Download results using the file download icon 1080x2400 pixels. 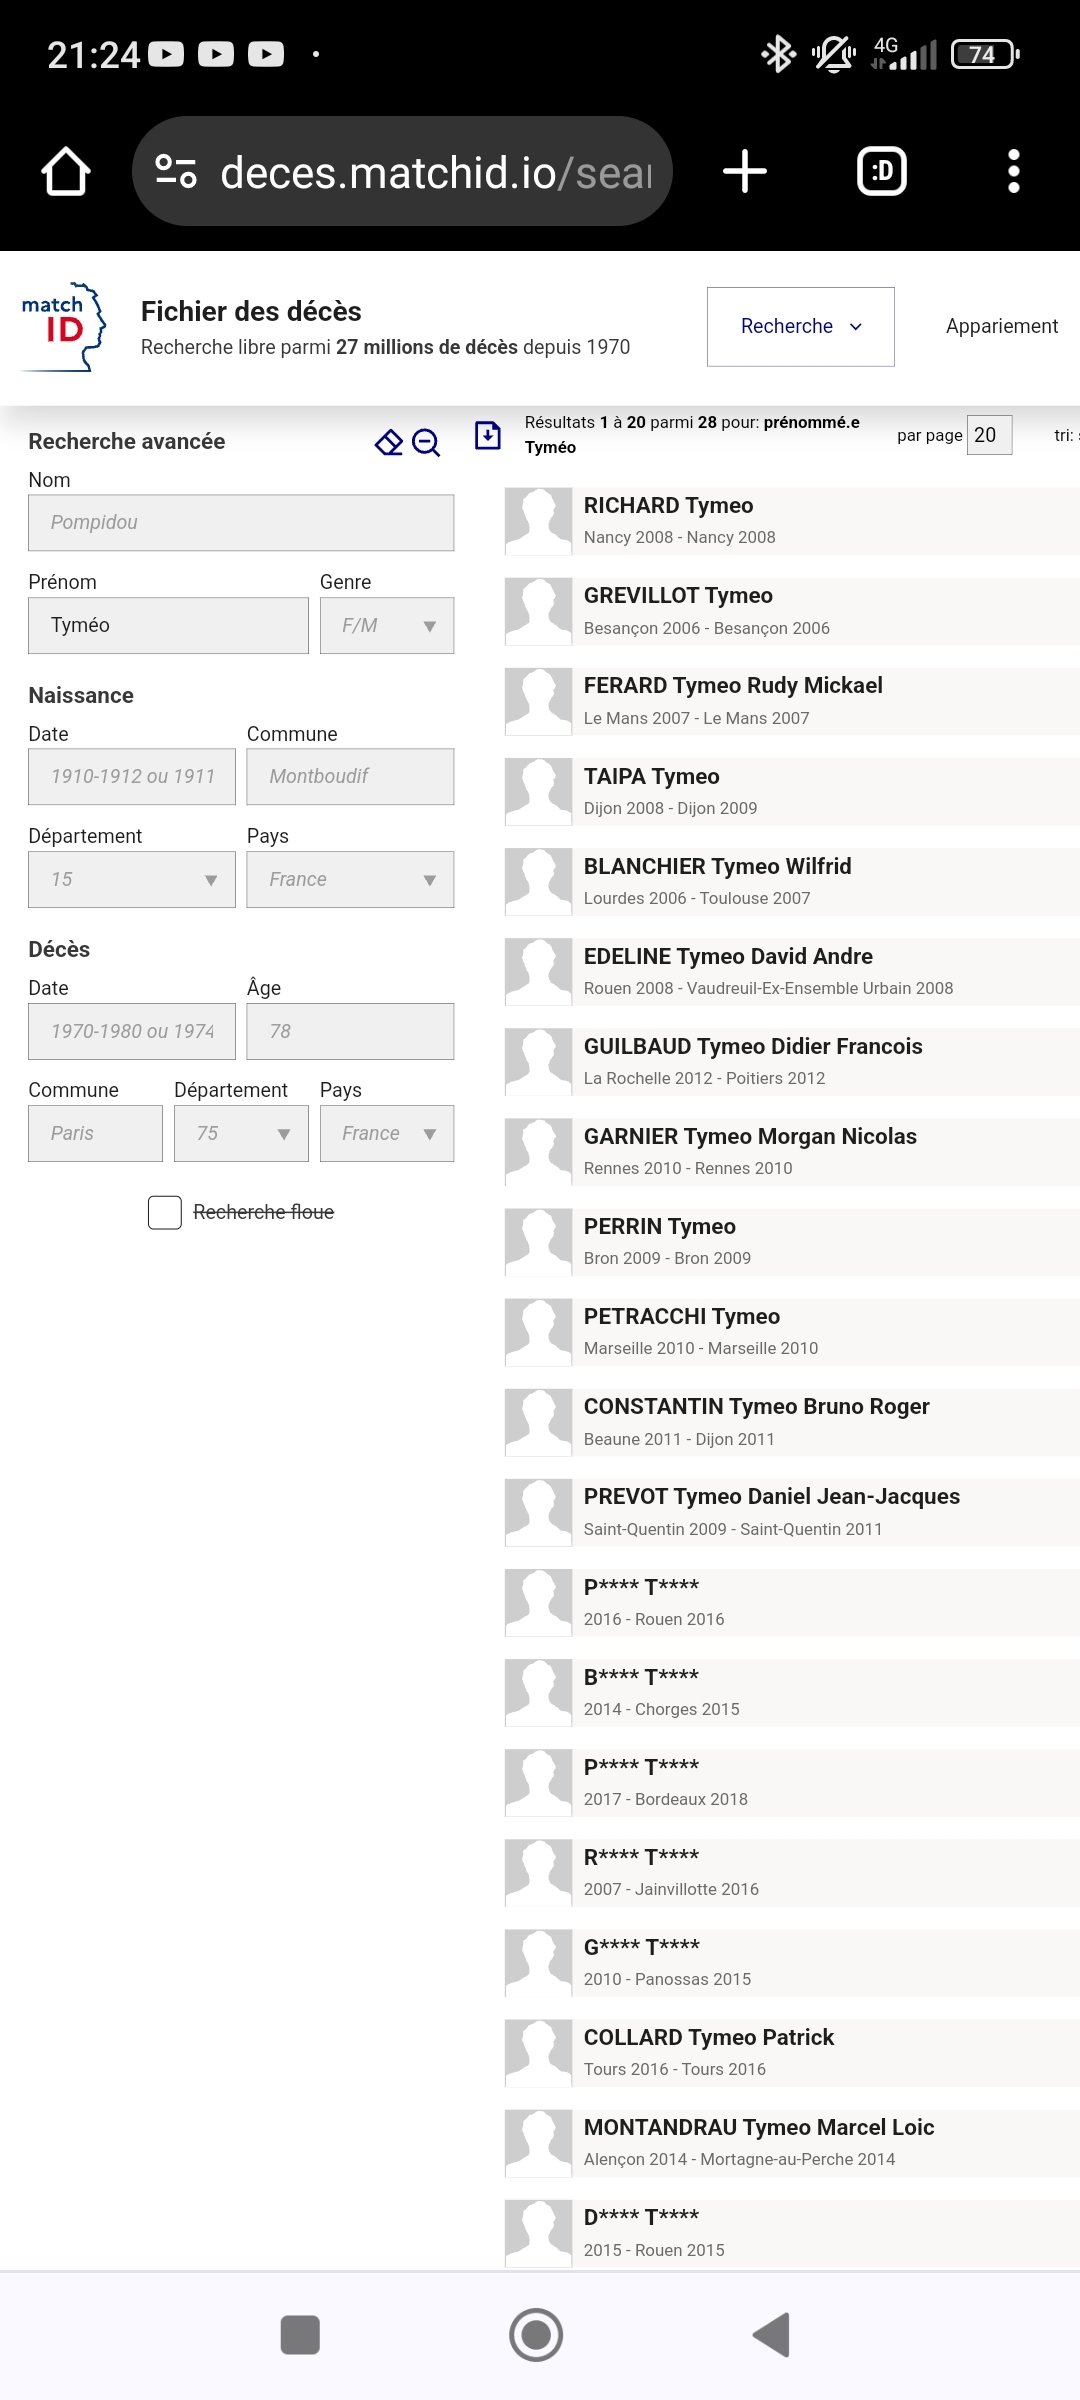(x=488, y=435)
